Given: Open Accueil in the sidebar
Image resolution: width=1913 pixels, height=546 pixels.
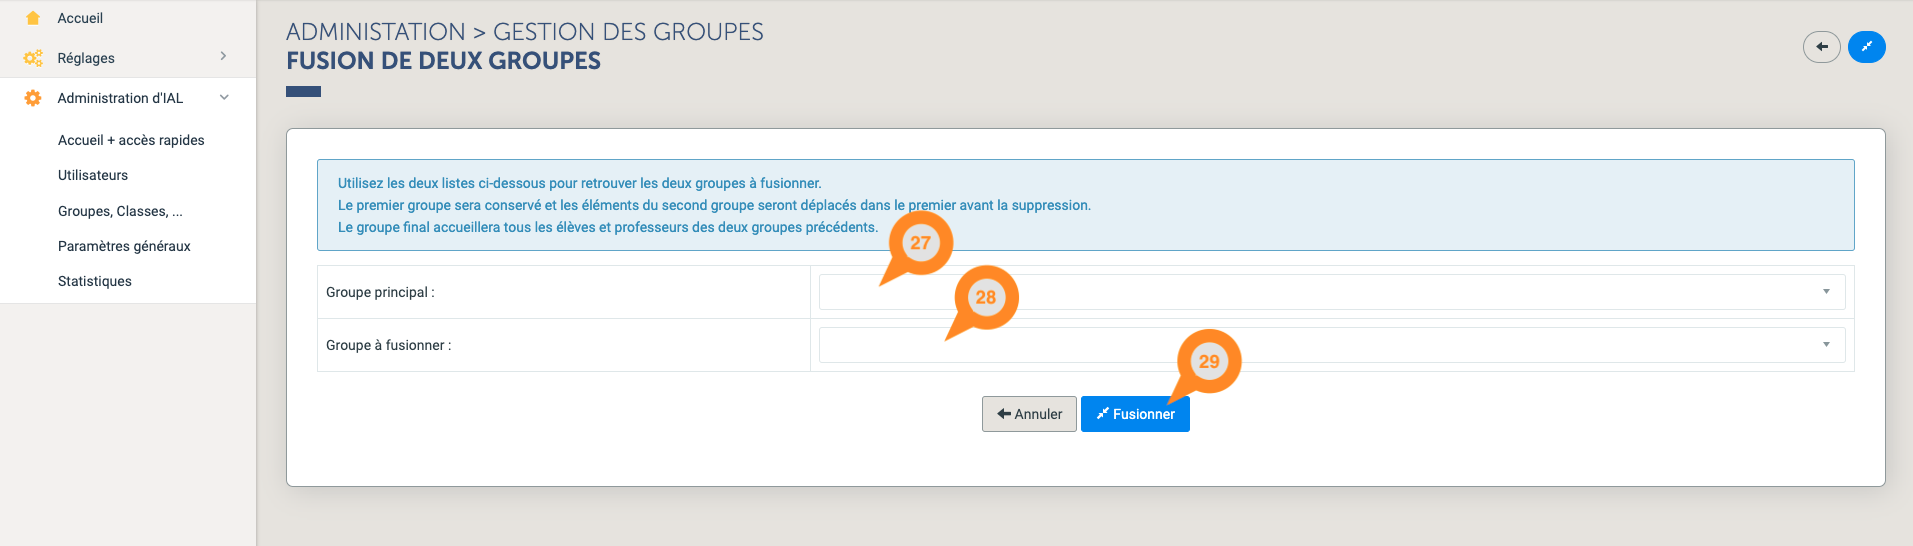Looking at the screenshot, I should point(80,18).
